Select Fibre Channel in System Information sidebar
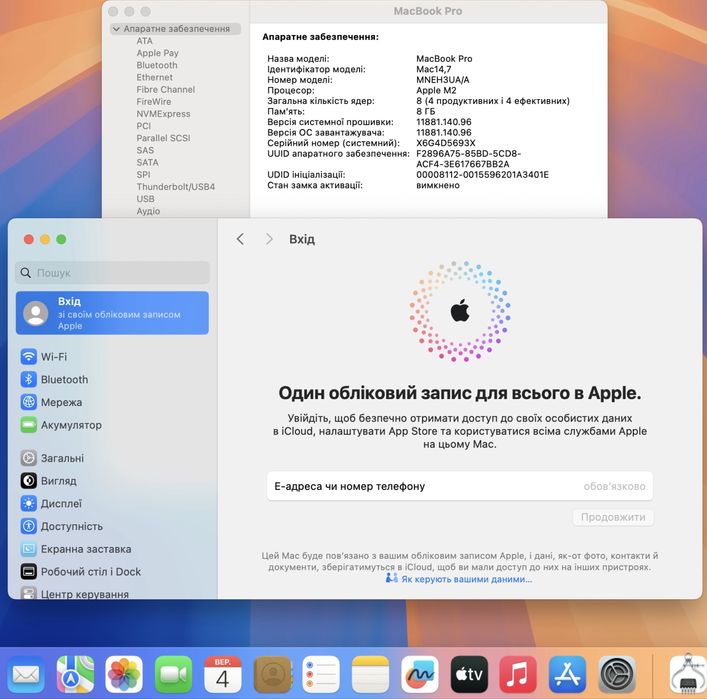Screen dimensions: 707x699 pos(165,90)
